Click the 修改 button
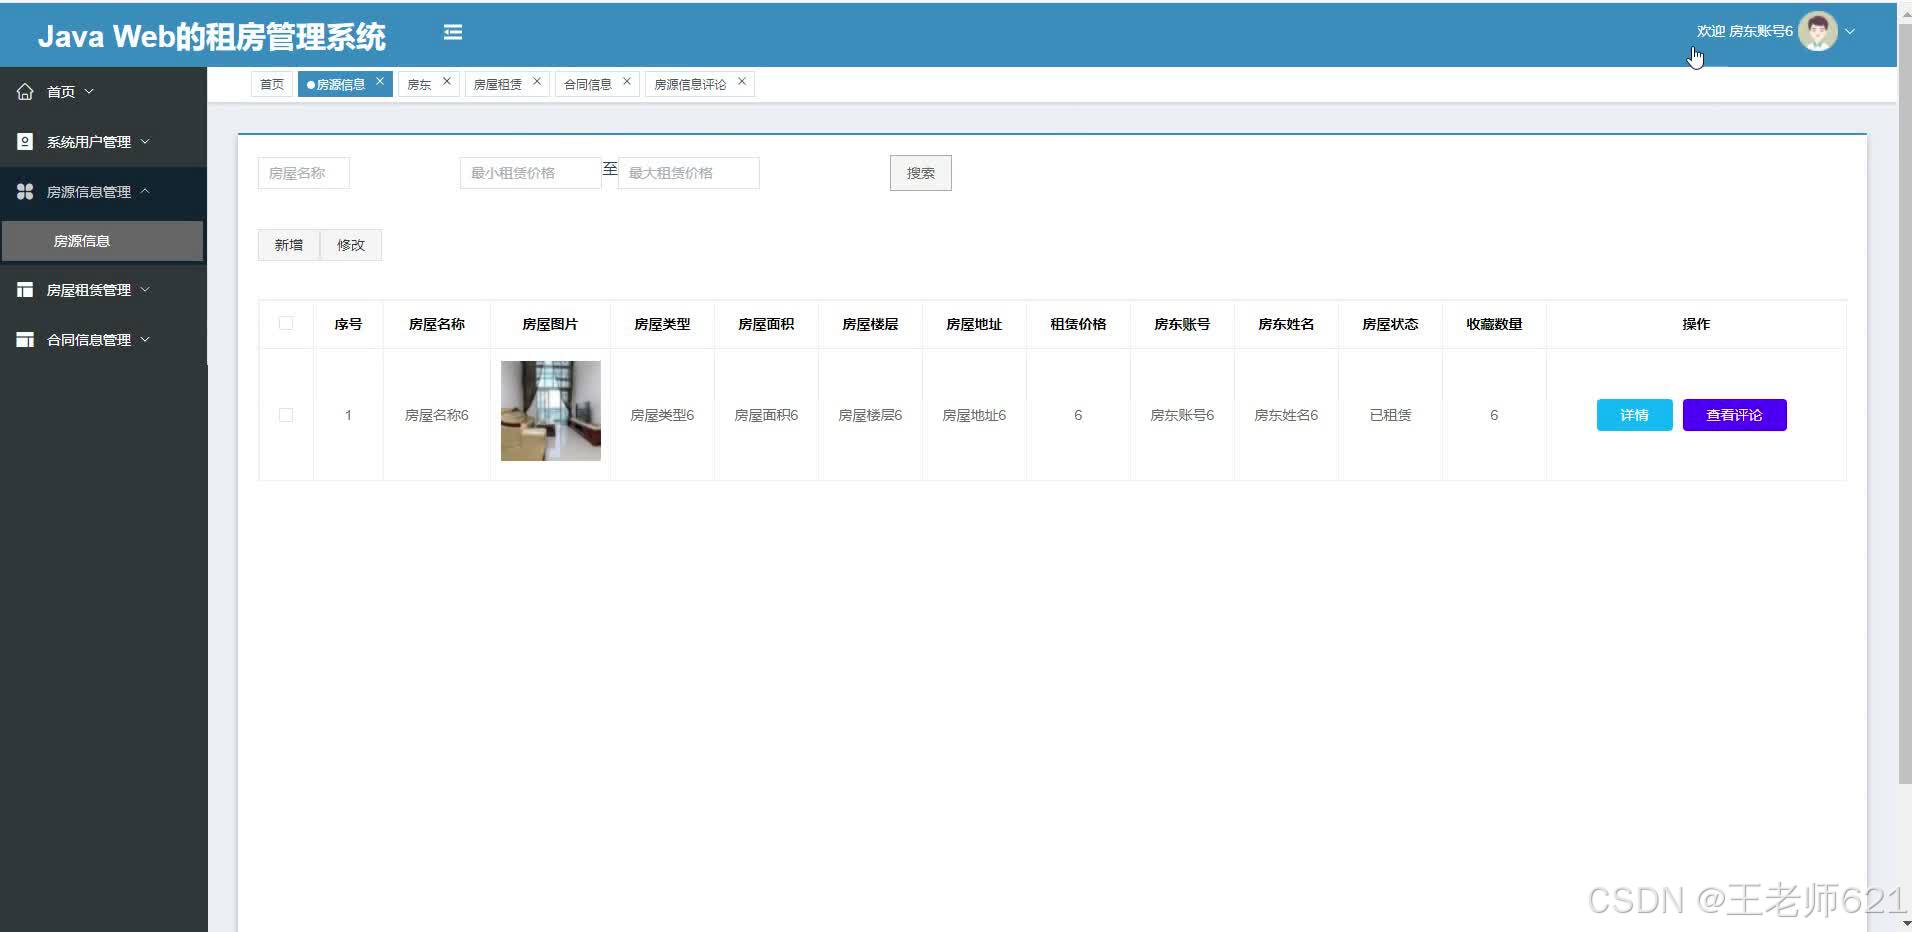1912x932 pixels. pos(351,245)
